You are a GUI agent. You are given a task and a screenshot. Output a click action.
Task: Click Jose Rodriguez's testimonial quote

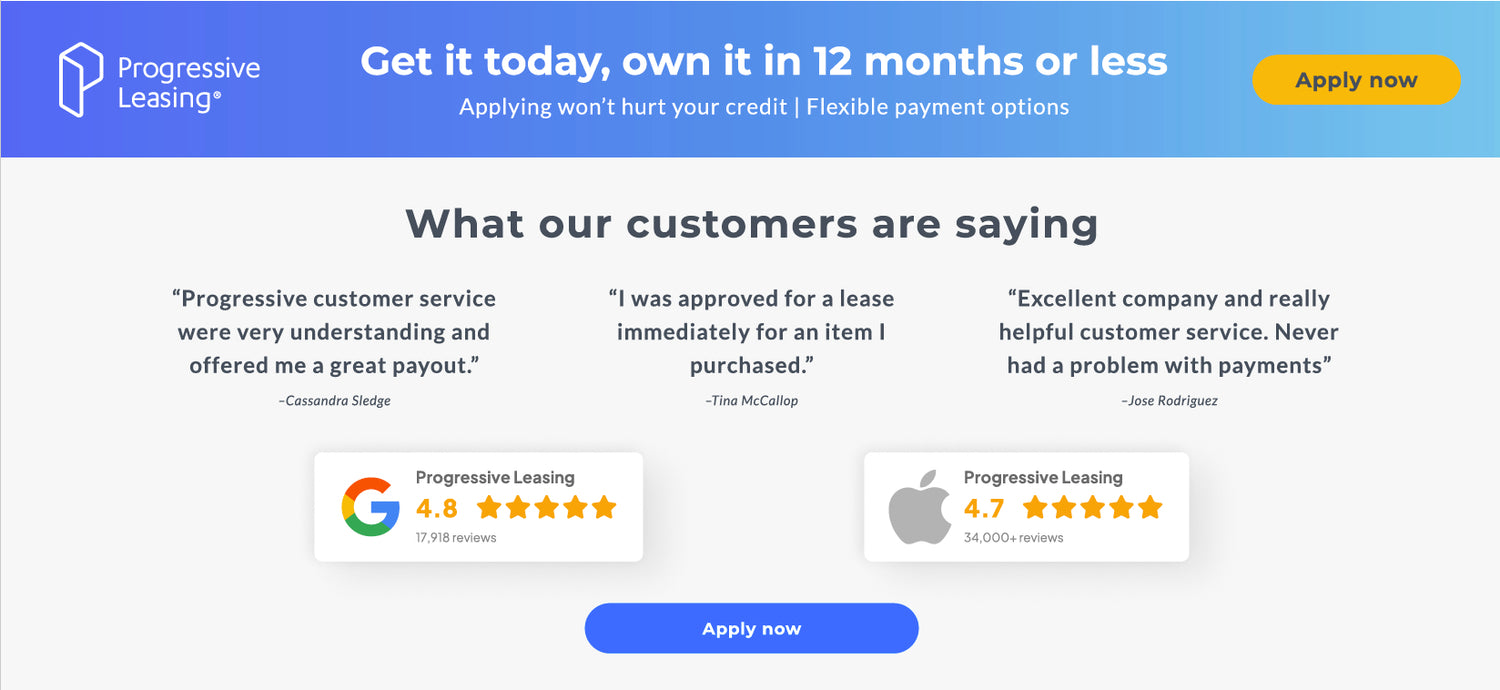[x=1168, y=332]
